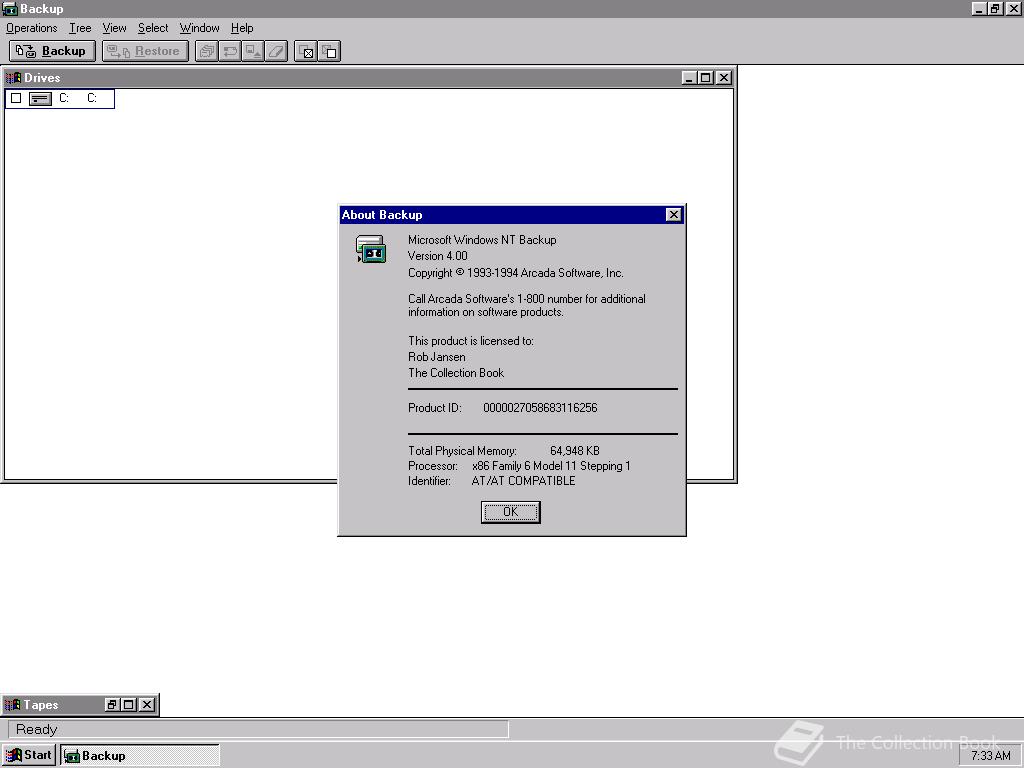The width and height of the screenshot is (1024, 768).
Task: Click the C: drive icon in Drives
Action: pyautogui.click(x=40, y=99)
